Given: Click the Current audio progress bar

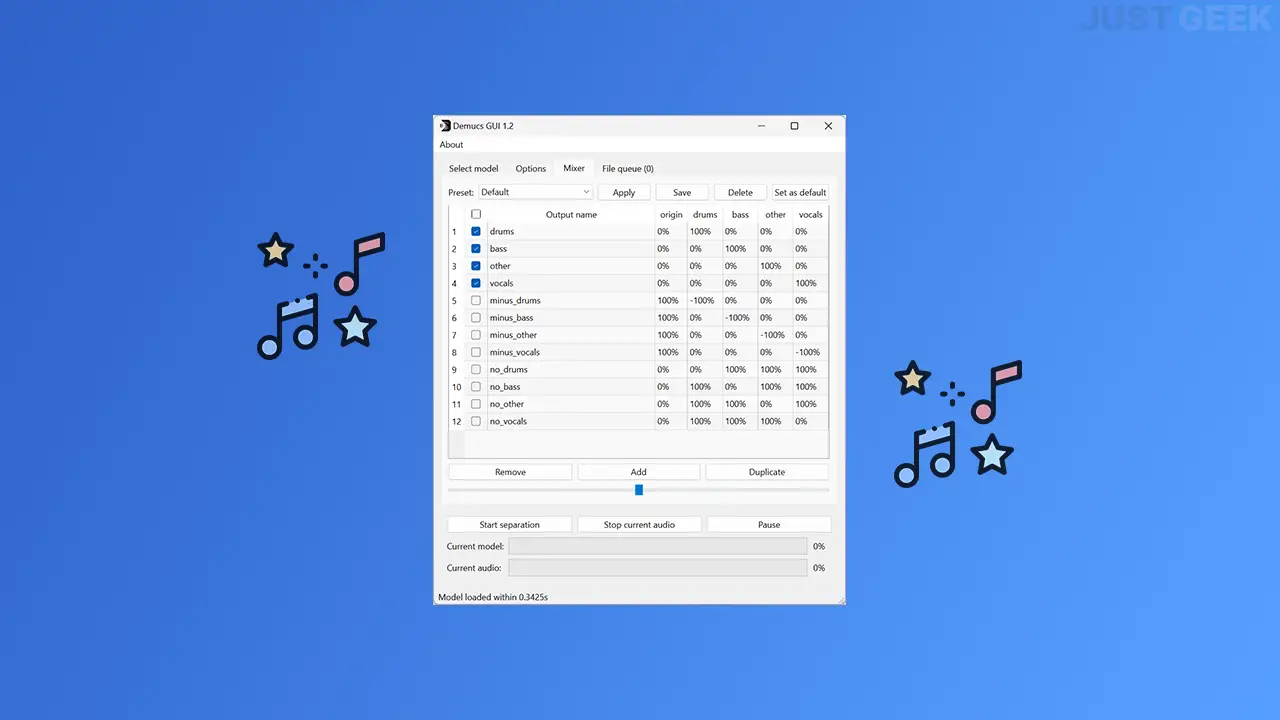Looking at the screenshot, I should 658,567.
